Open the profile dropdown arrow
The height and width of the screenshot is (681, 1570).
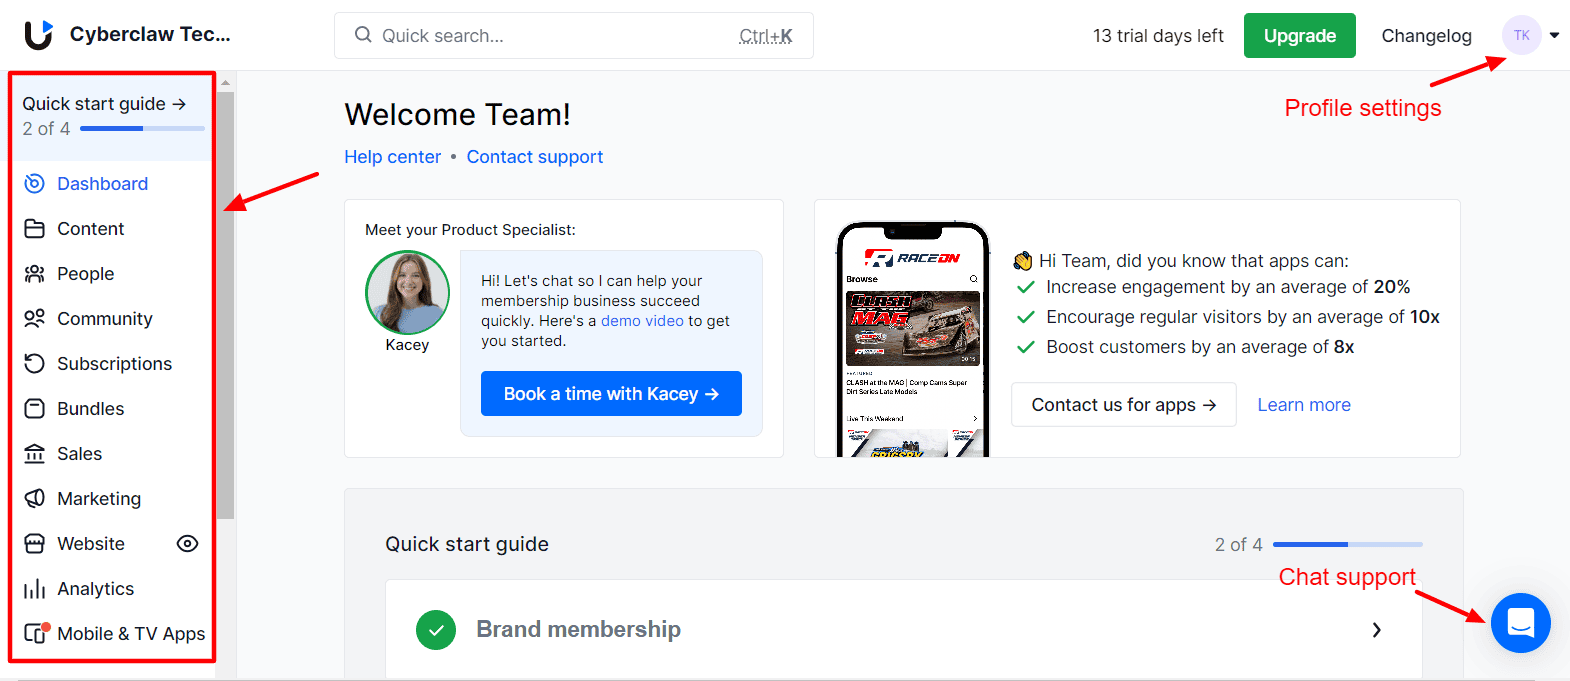1555,36
